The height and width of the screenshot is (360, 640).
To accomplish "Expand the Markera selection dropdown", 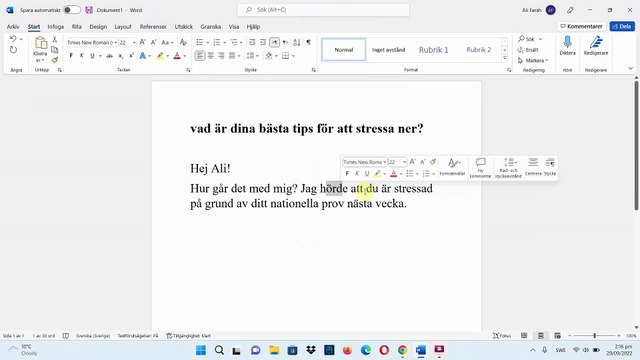I will point(533,60).
